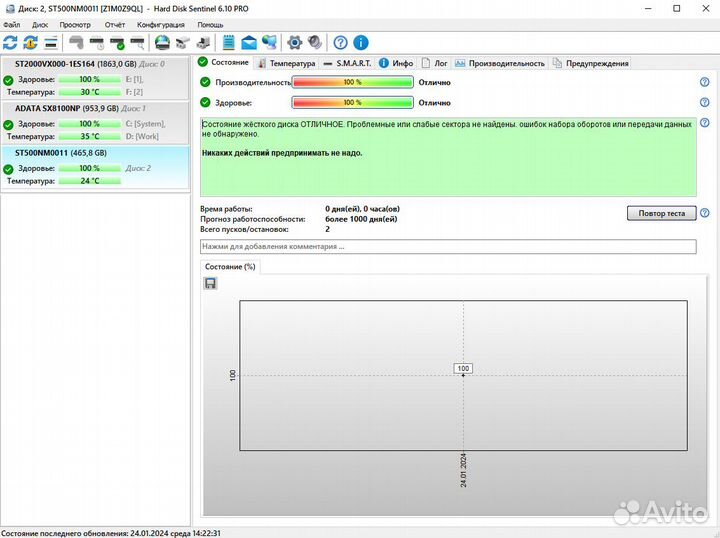Click help icon next to Производительность row
The width and height of the screenshot is (720, 538).
click(704, 82)
